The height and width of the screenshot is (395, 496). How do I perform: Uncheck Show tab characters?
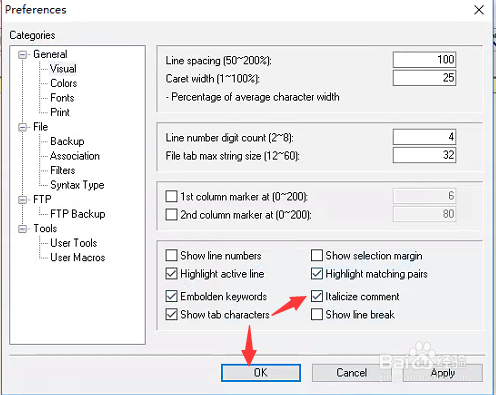point(171,314)
